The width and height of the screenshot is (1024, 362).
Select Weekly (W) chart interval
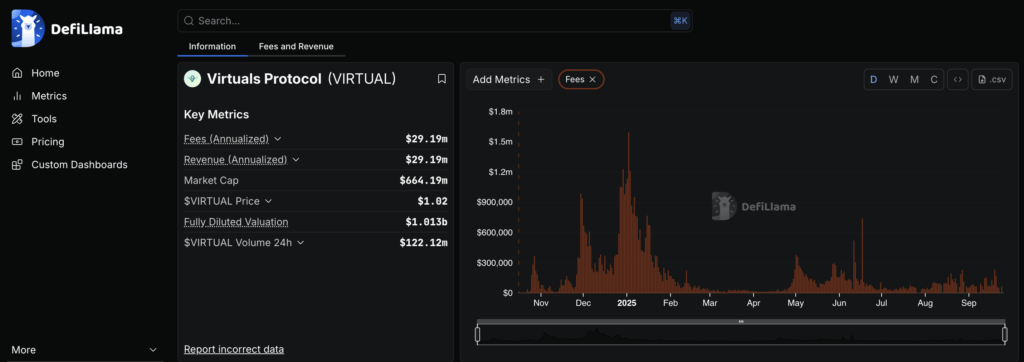[893, 80]
